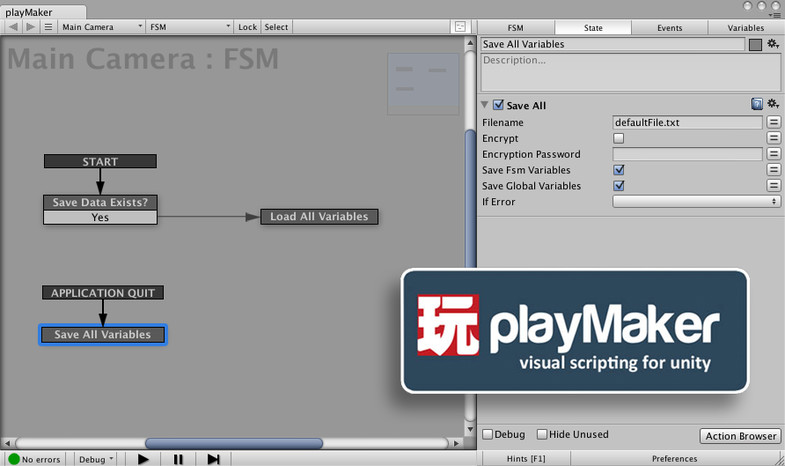Select the START event node
785x466 pixels.
click(100, 161)
